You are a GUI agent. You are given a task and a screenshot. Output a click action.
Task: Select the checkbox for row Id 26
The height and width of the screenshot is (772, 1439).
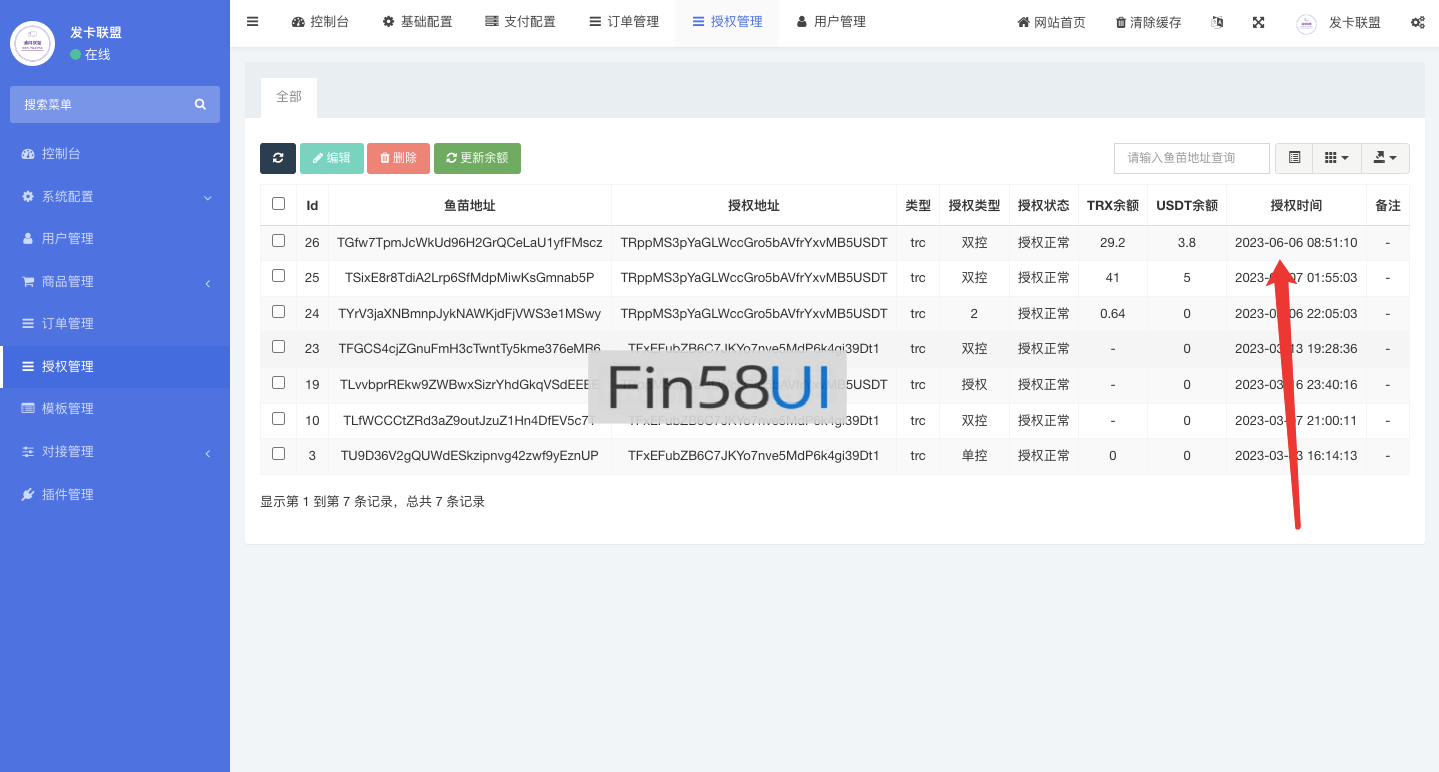click(278, 241)
